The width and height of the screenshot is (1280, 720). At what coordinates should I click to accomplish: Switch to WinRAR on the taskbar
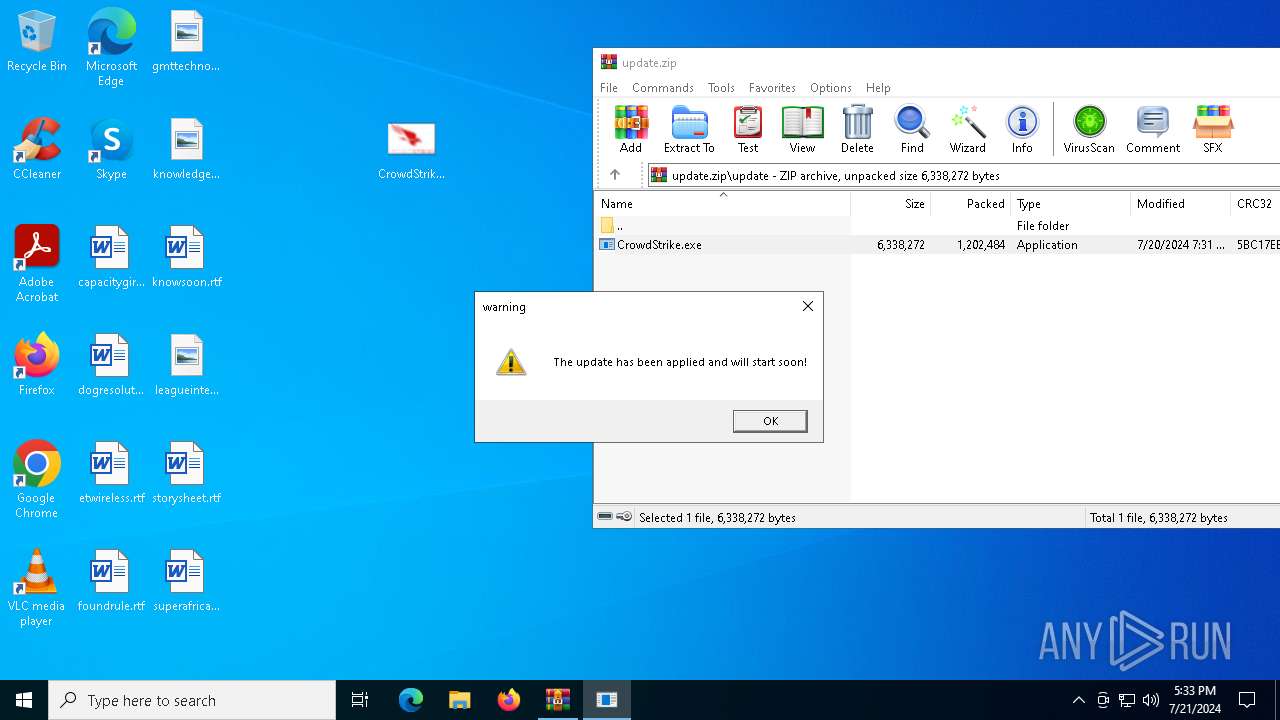(x=557, y=700)
